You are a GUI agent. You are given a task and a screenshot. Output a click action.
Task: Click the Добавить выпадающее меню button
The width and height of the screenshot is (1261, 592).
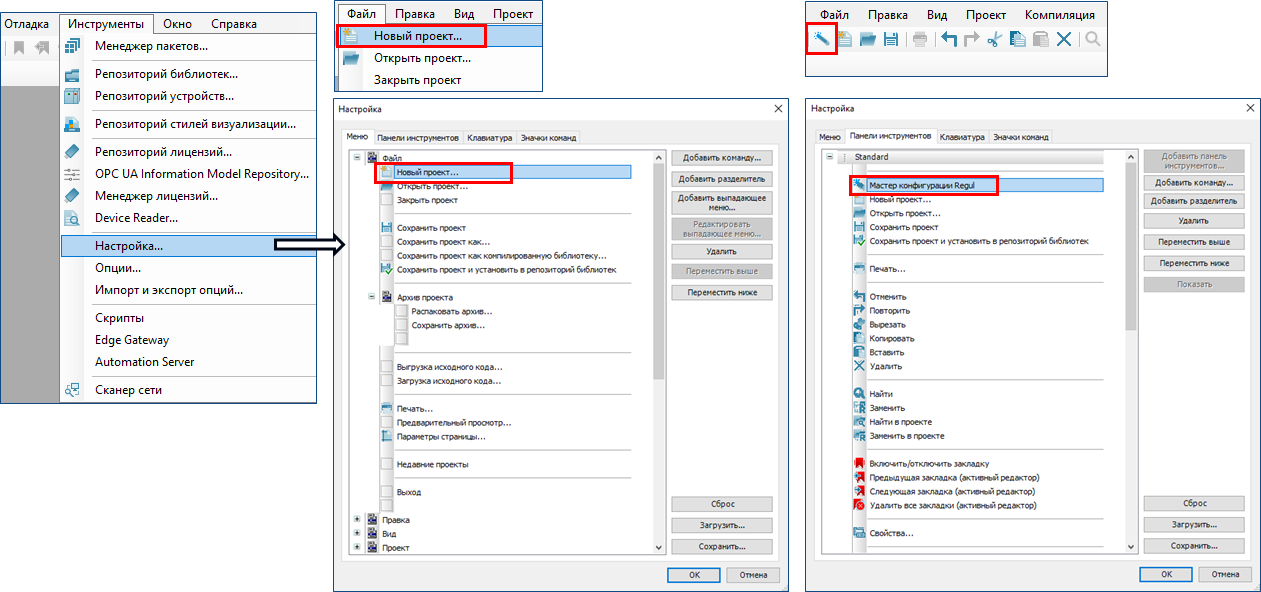click(x=721, y=203)
